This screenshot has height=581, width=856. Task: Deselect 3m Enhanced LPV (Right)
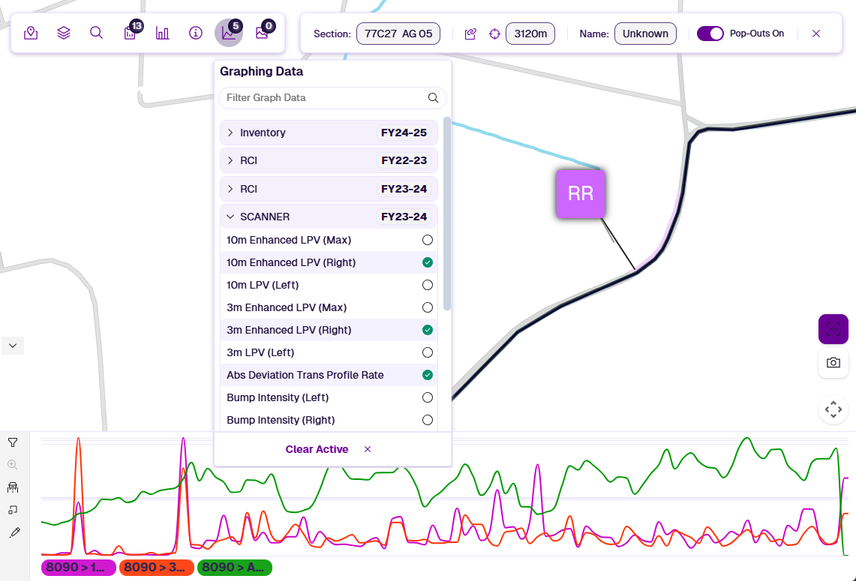[x=427, y=330]
